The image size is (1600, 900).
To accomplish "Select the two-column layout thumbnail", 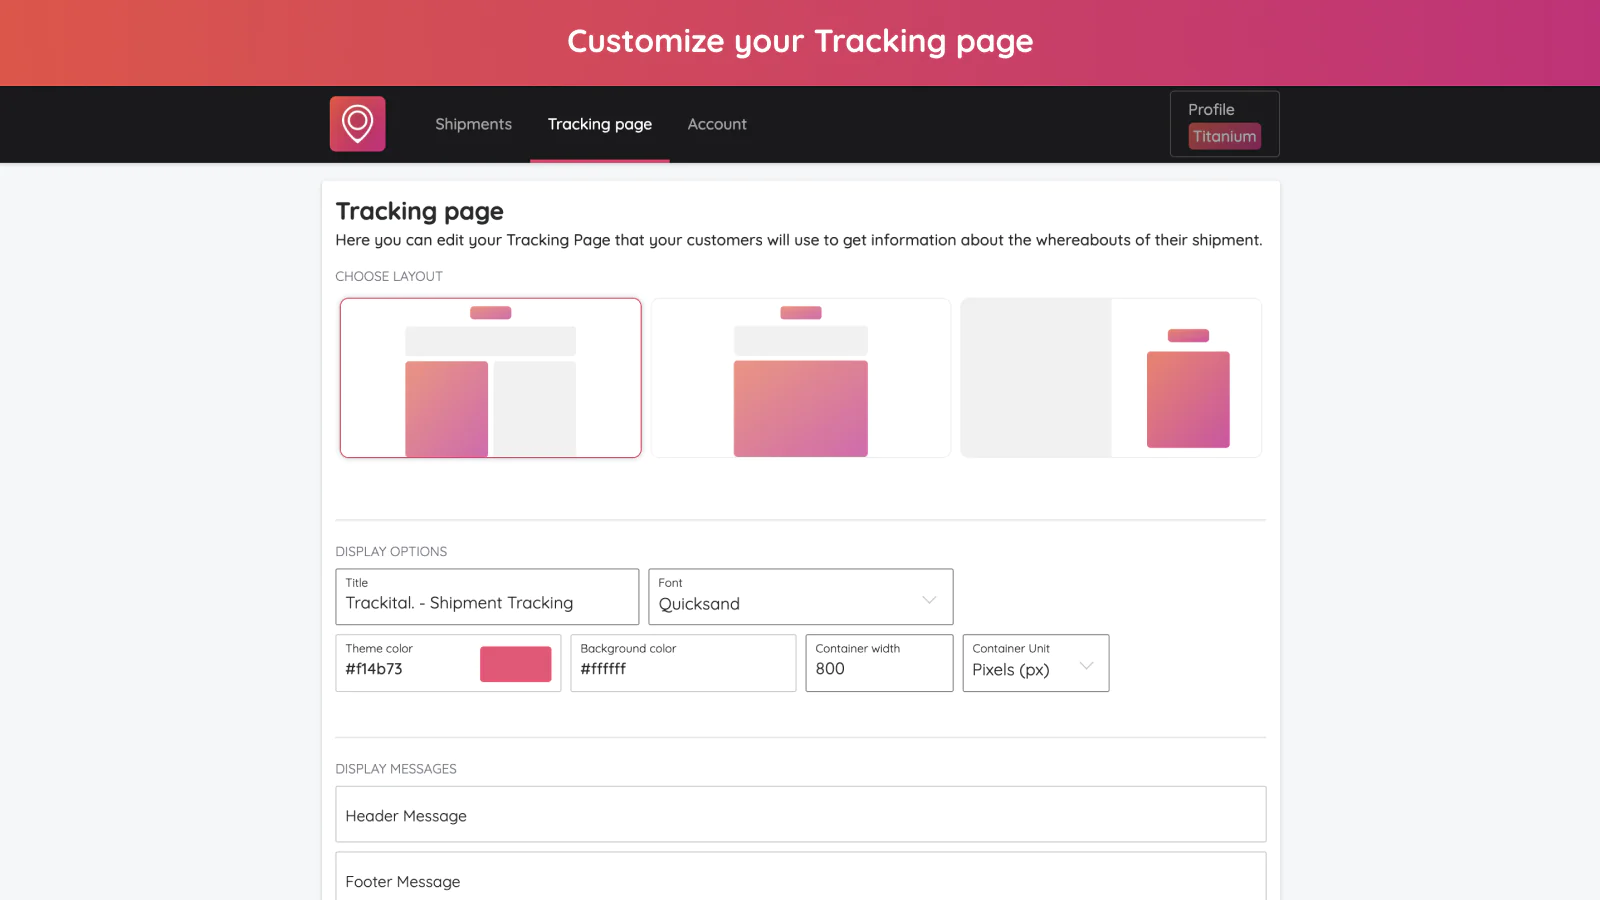I will click(x=490, y=378).
